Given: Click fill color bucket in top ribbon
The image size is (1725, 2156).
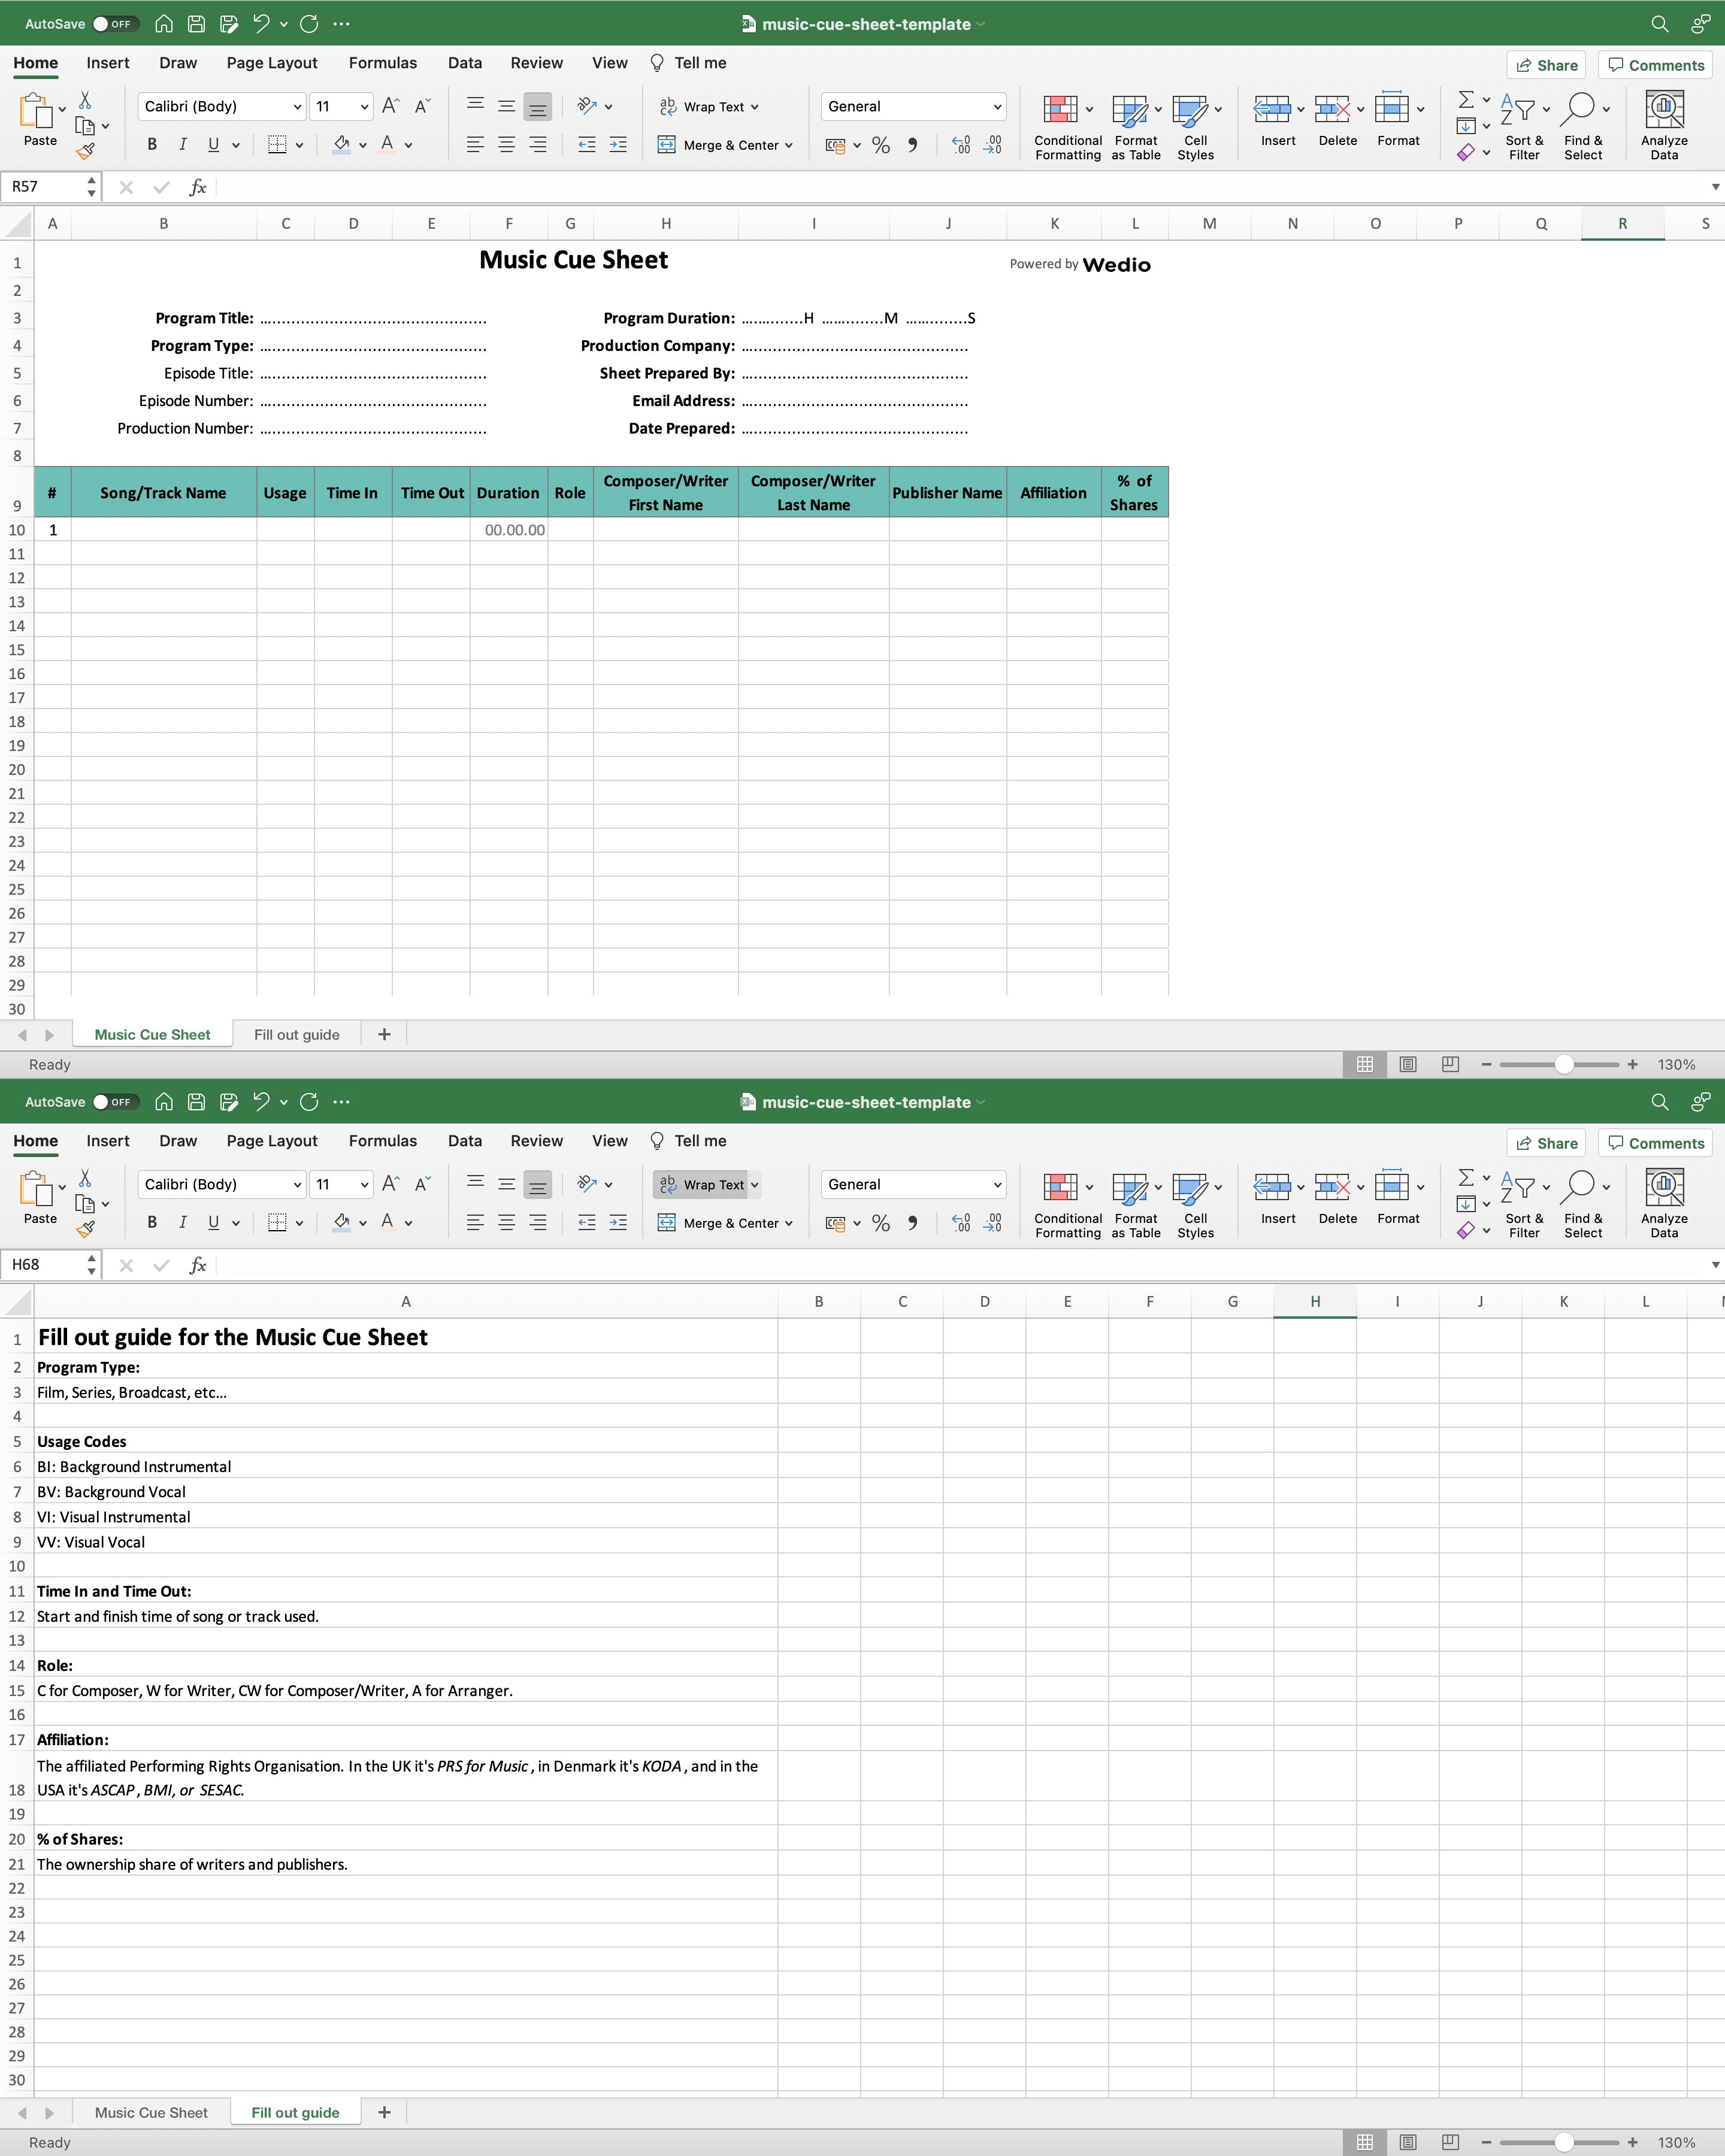Looking at the screenshot, I should point(342,145).
